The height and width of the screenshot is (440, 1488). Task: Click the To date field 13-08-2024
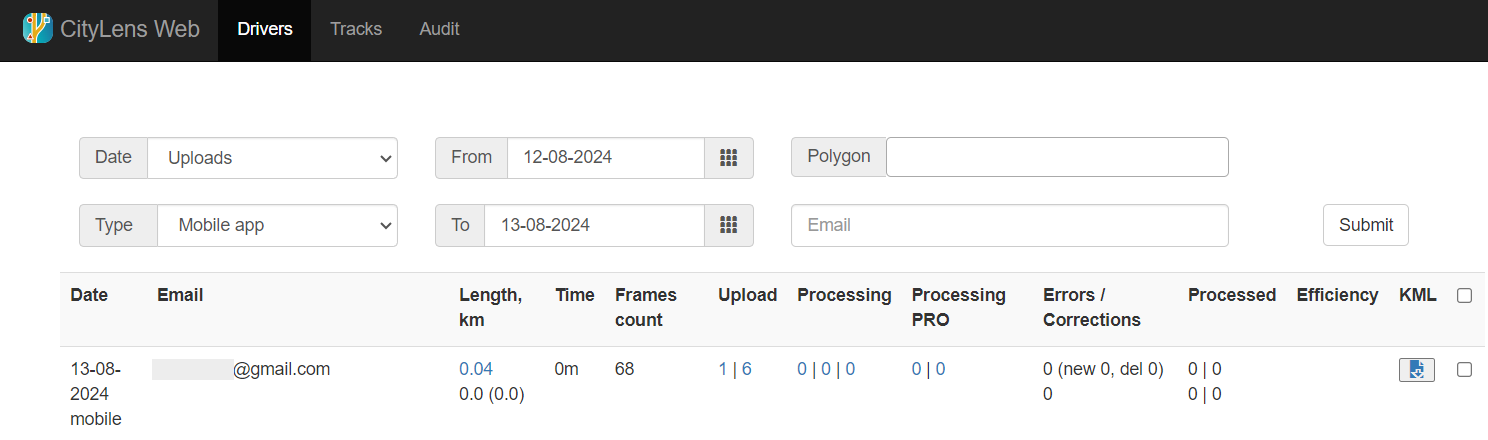point(594,225)
